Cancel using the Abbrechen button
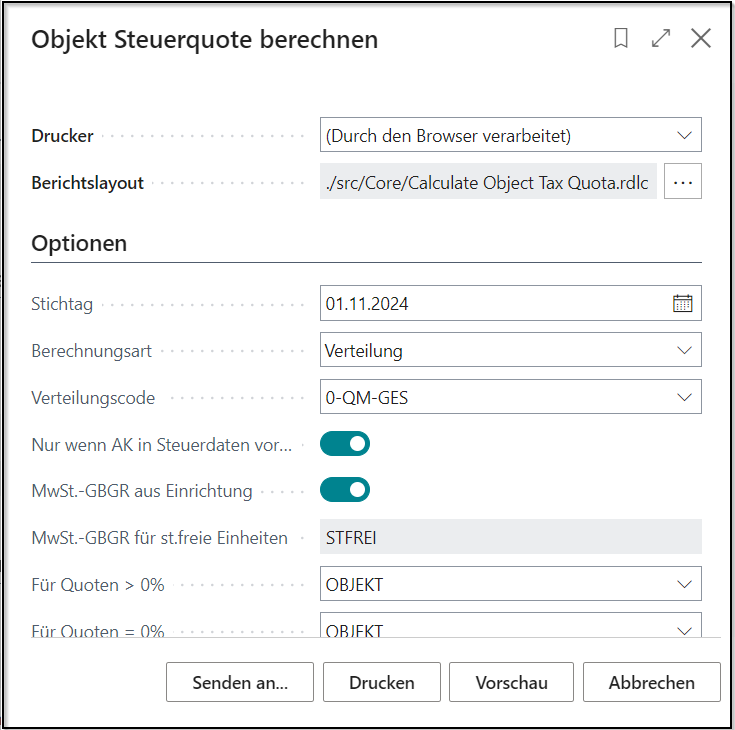This screenshot has height=730, width=735. pyautogui.click(x=652, y=683)
